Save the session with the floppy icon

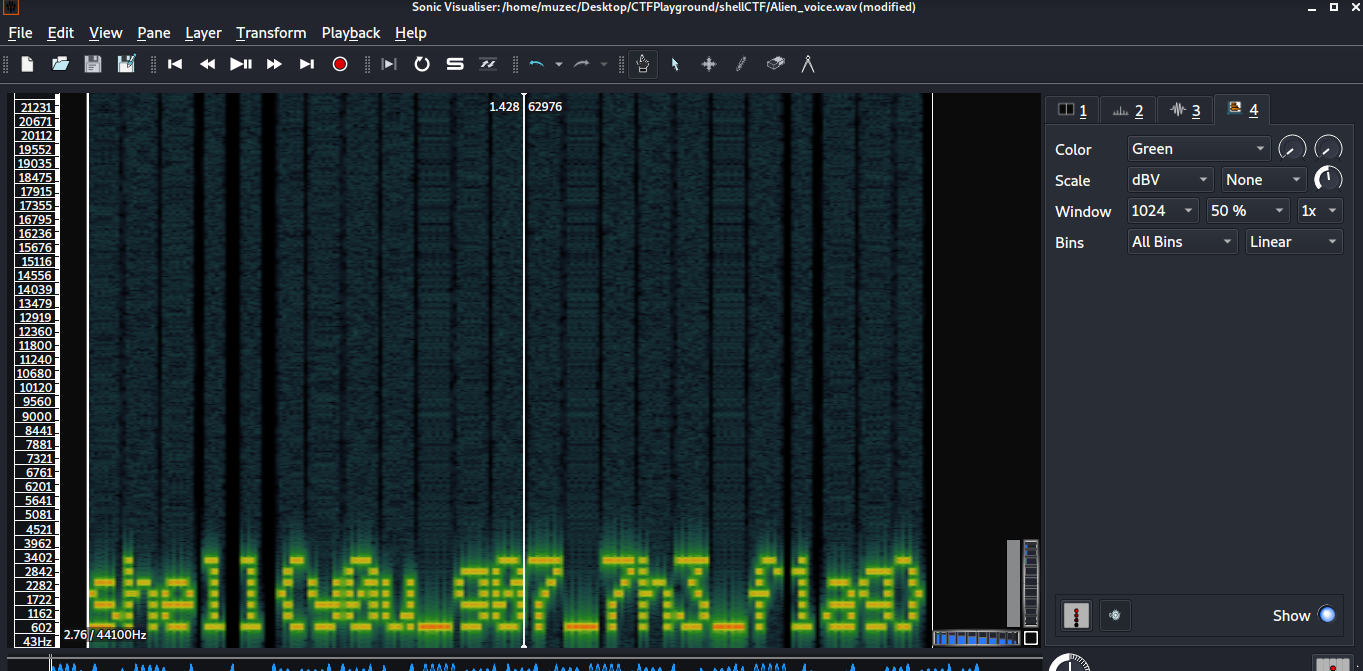pyautogui.click(x=93, y=64)
